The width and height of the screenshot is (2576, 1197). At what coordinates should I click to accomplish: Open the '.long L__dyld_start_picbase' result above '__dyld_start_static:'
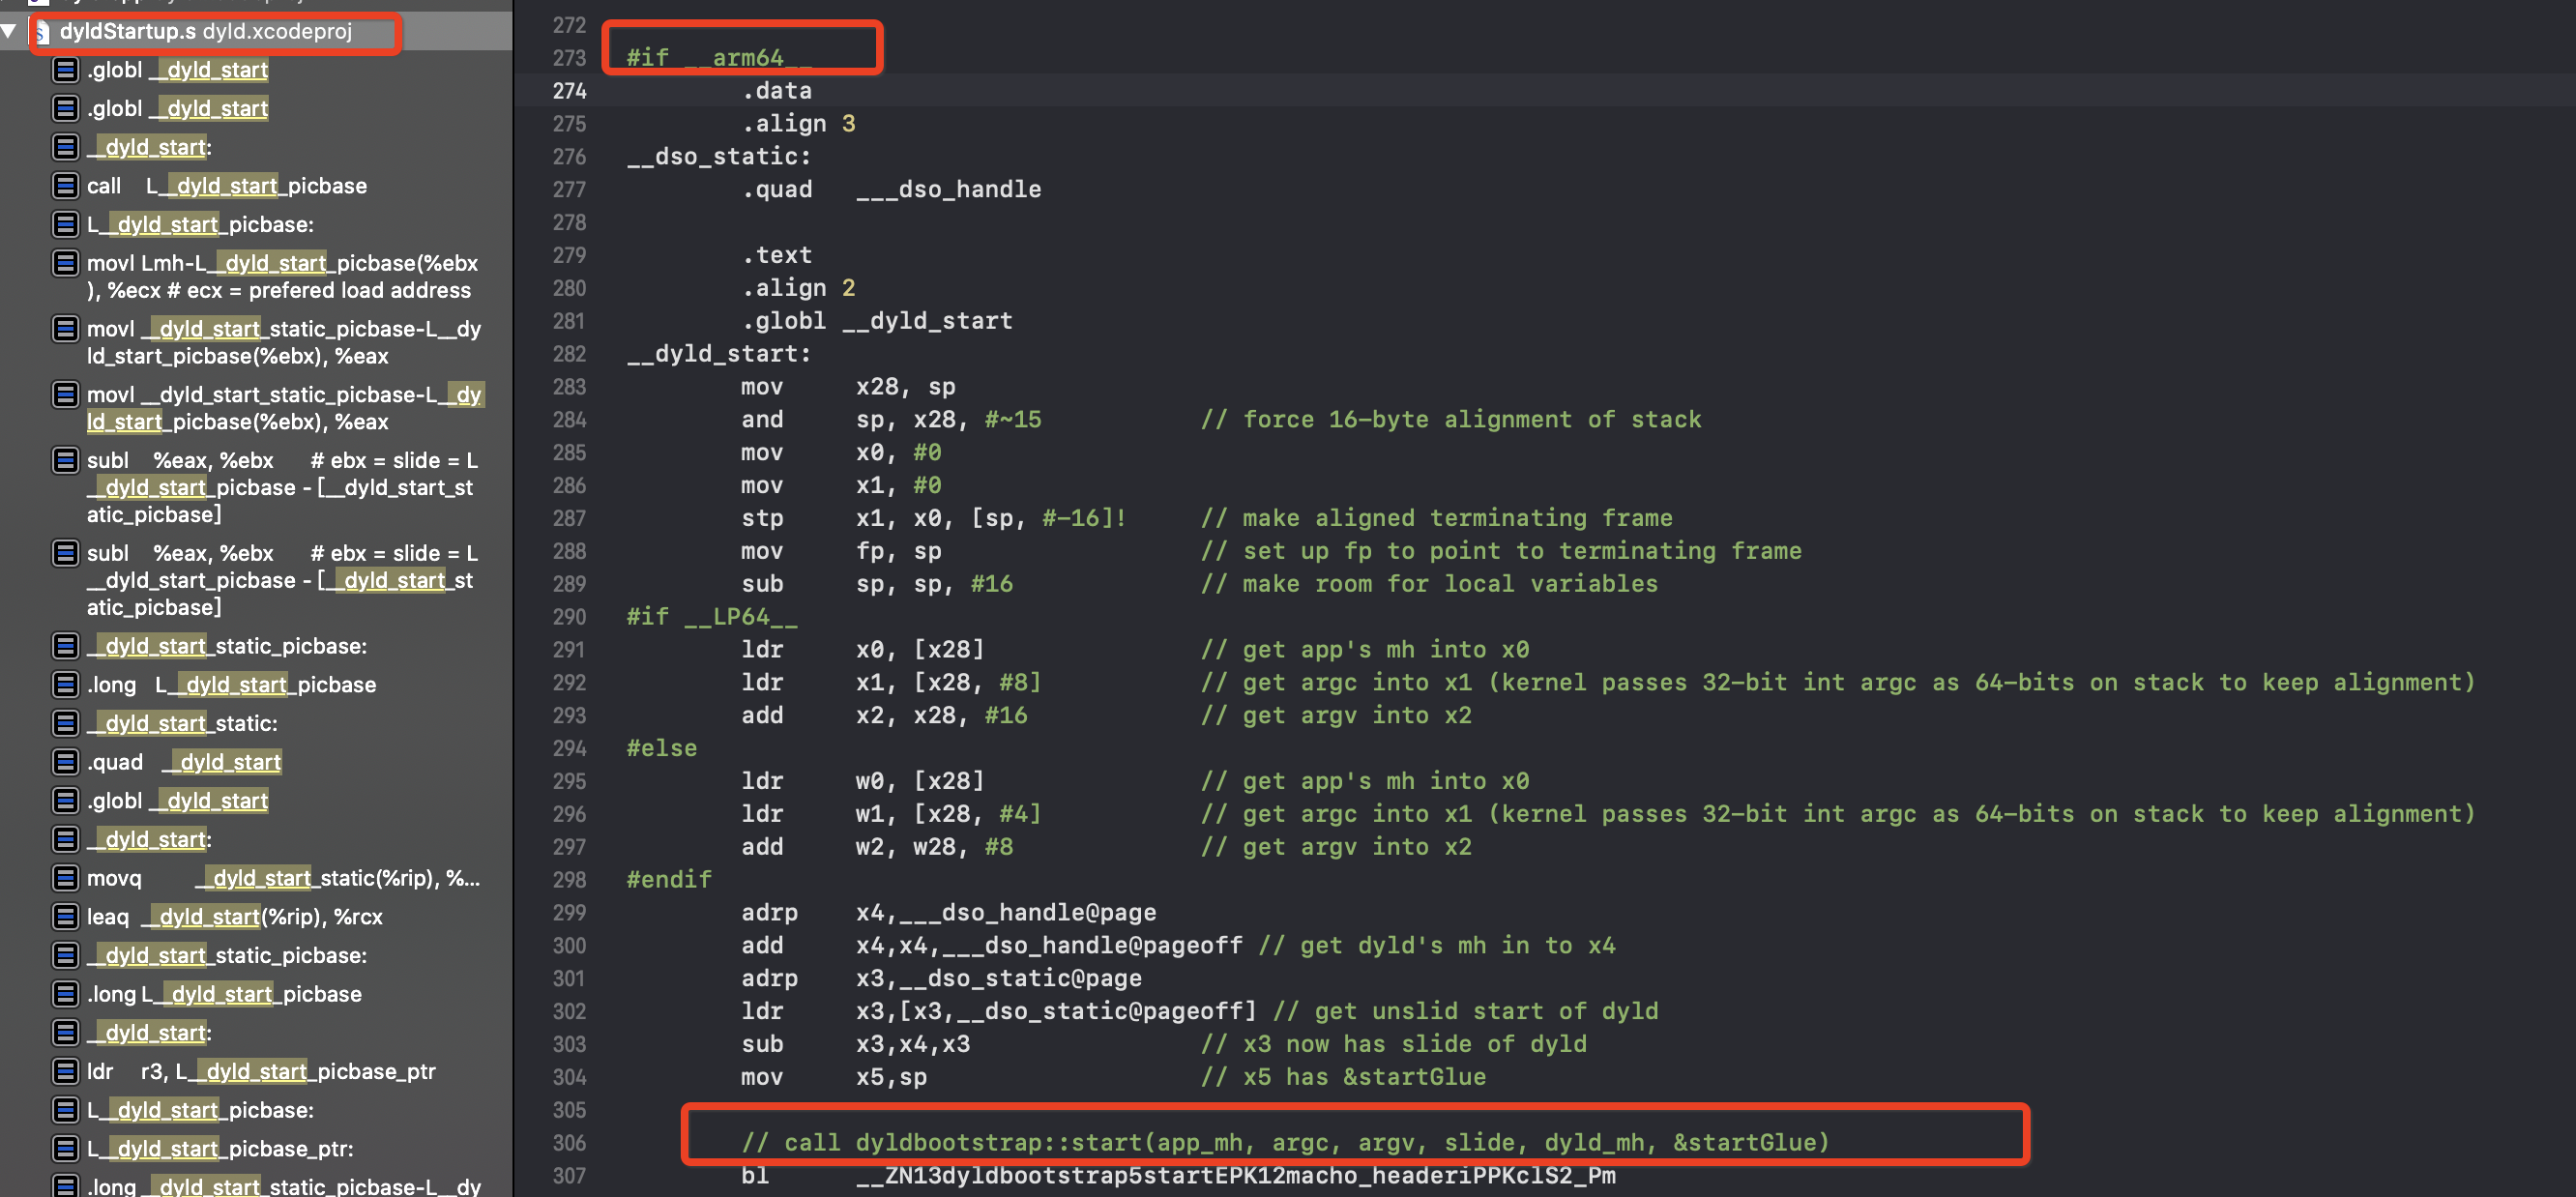[231, 685]
